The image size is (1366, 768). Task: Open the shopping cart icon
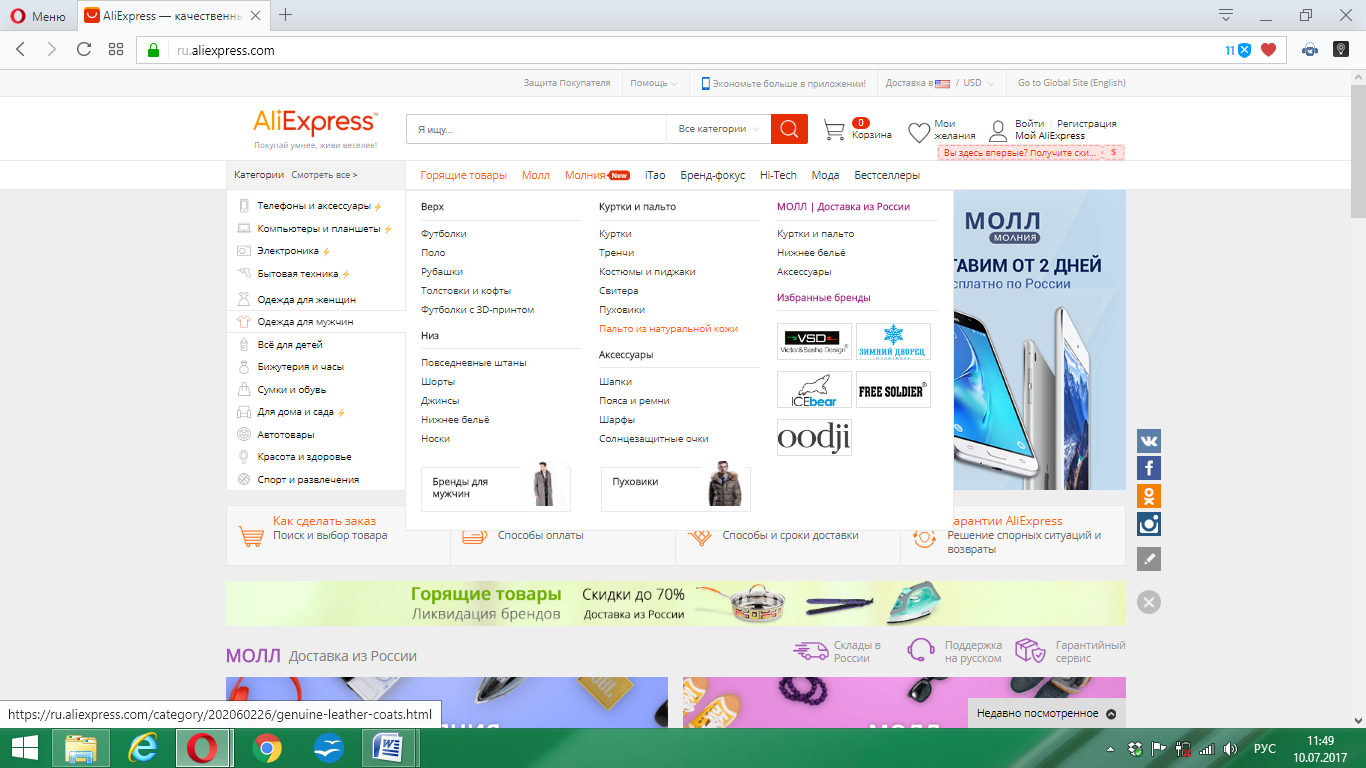pos(834,130)
